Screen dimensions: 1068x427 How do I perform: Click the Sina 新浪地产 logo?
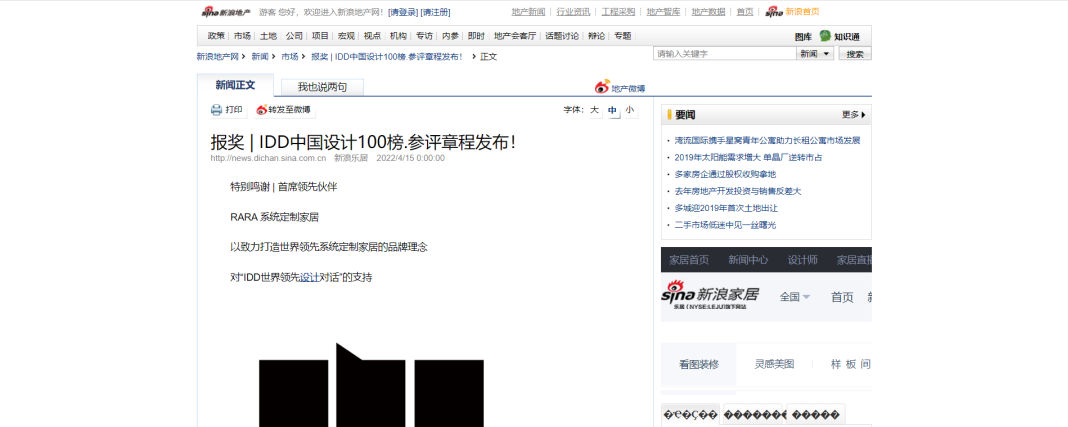[x=225, y=12]
